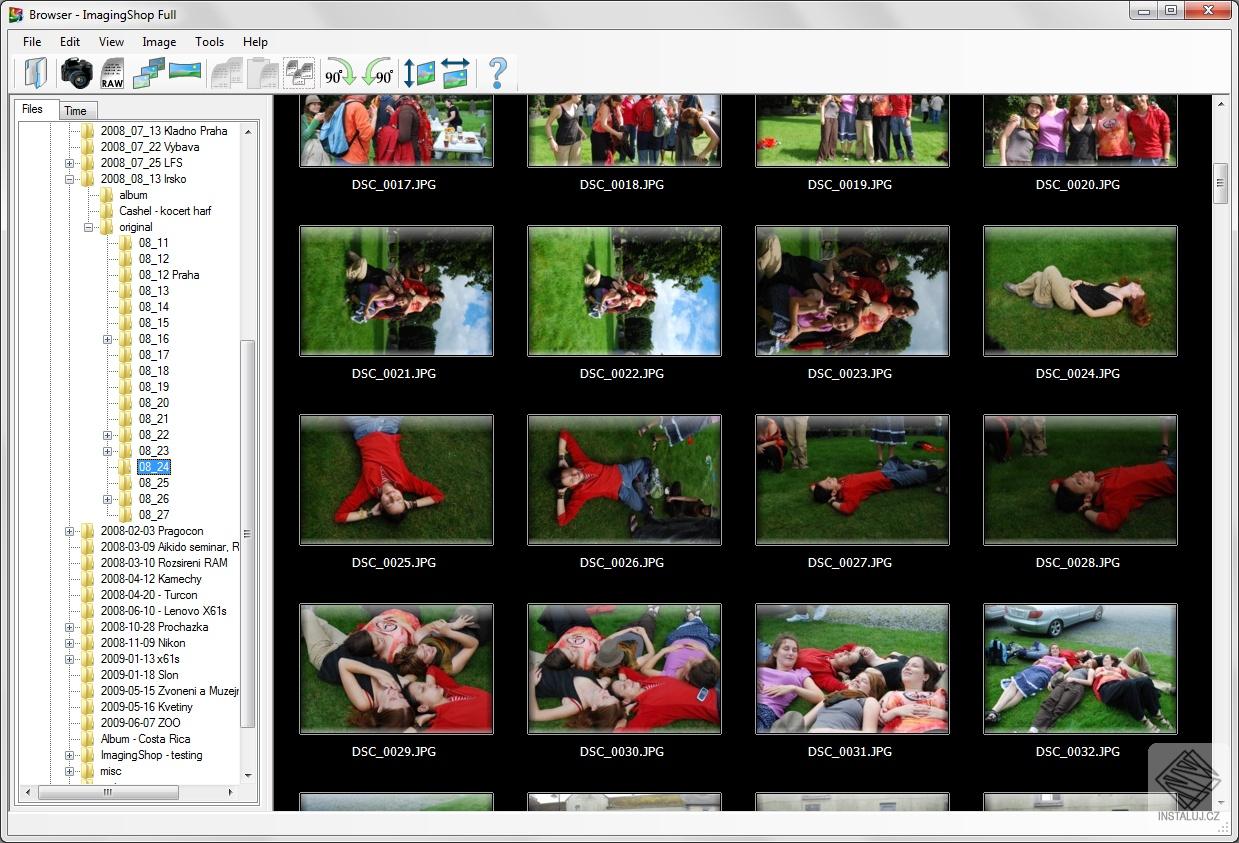The width and height of the screenshot is (1239, 843).
Task: Open the thumbnail DSC_0024.JPG
Action: [x=1080, y=290]
